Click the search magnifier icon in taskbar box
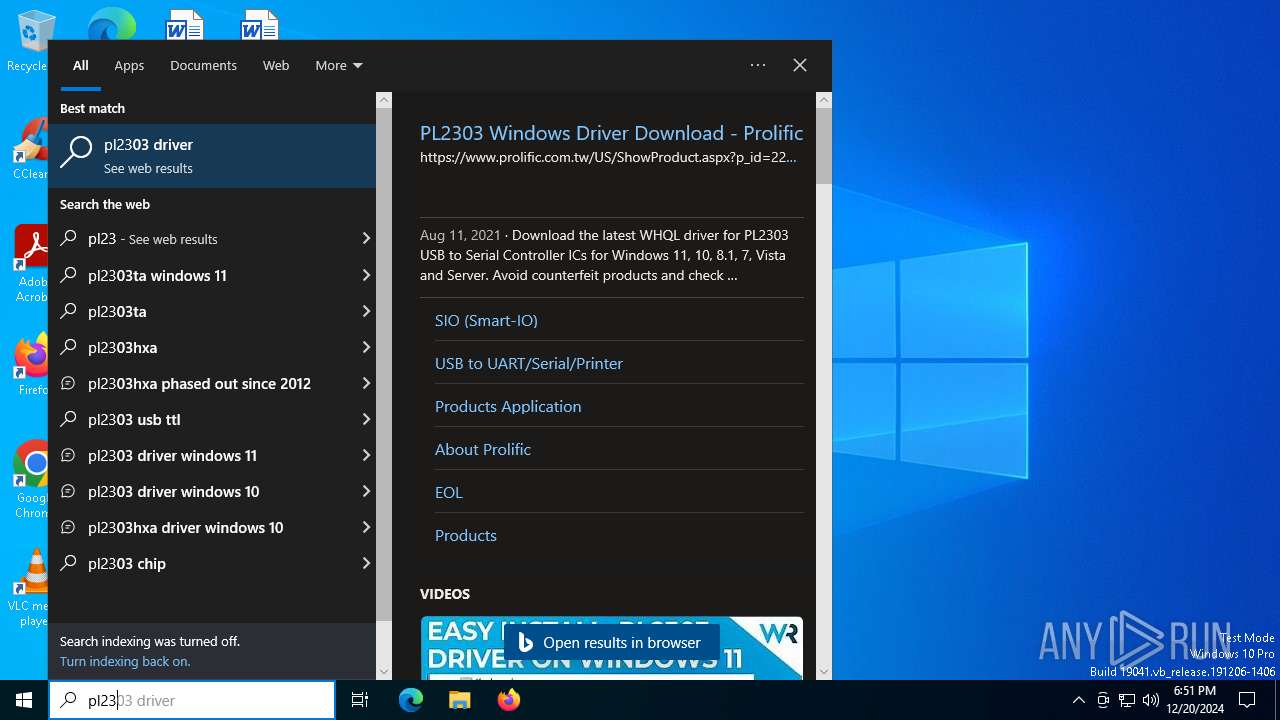This screenshot has height=720, width=1280. pyautogui.click(x=68, y=700)
